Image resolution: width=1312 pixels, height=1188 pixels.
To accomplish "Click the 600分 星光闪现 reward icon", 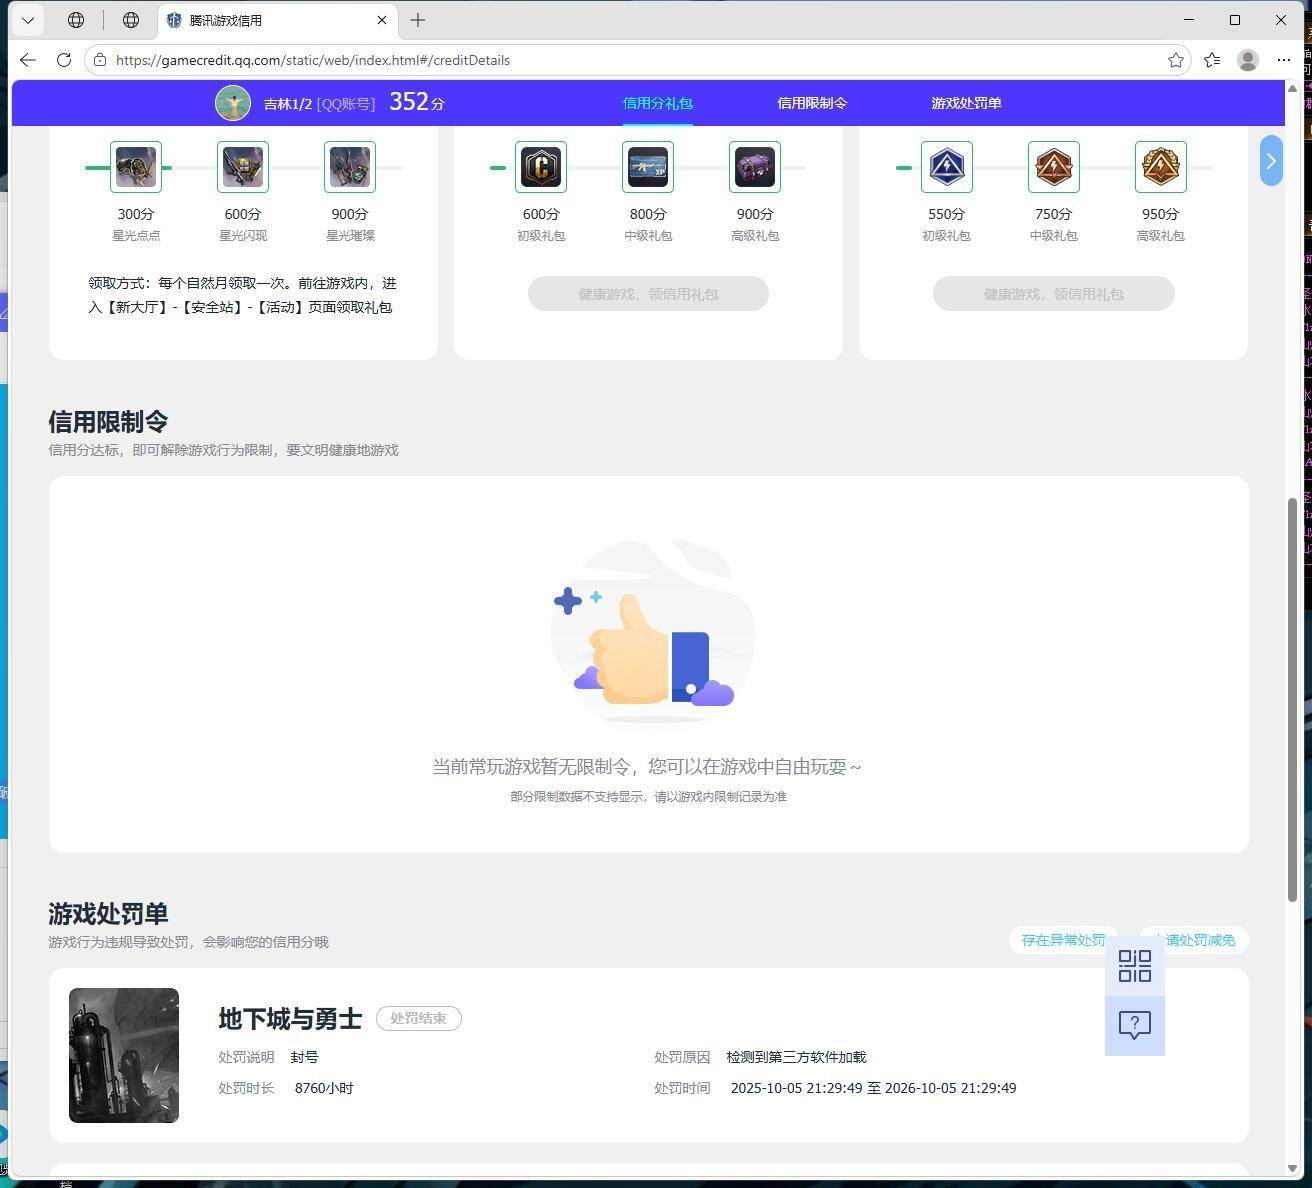I will point(243,167).
